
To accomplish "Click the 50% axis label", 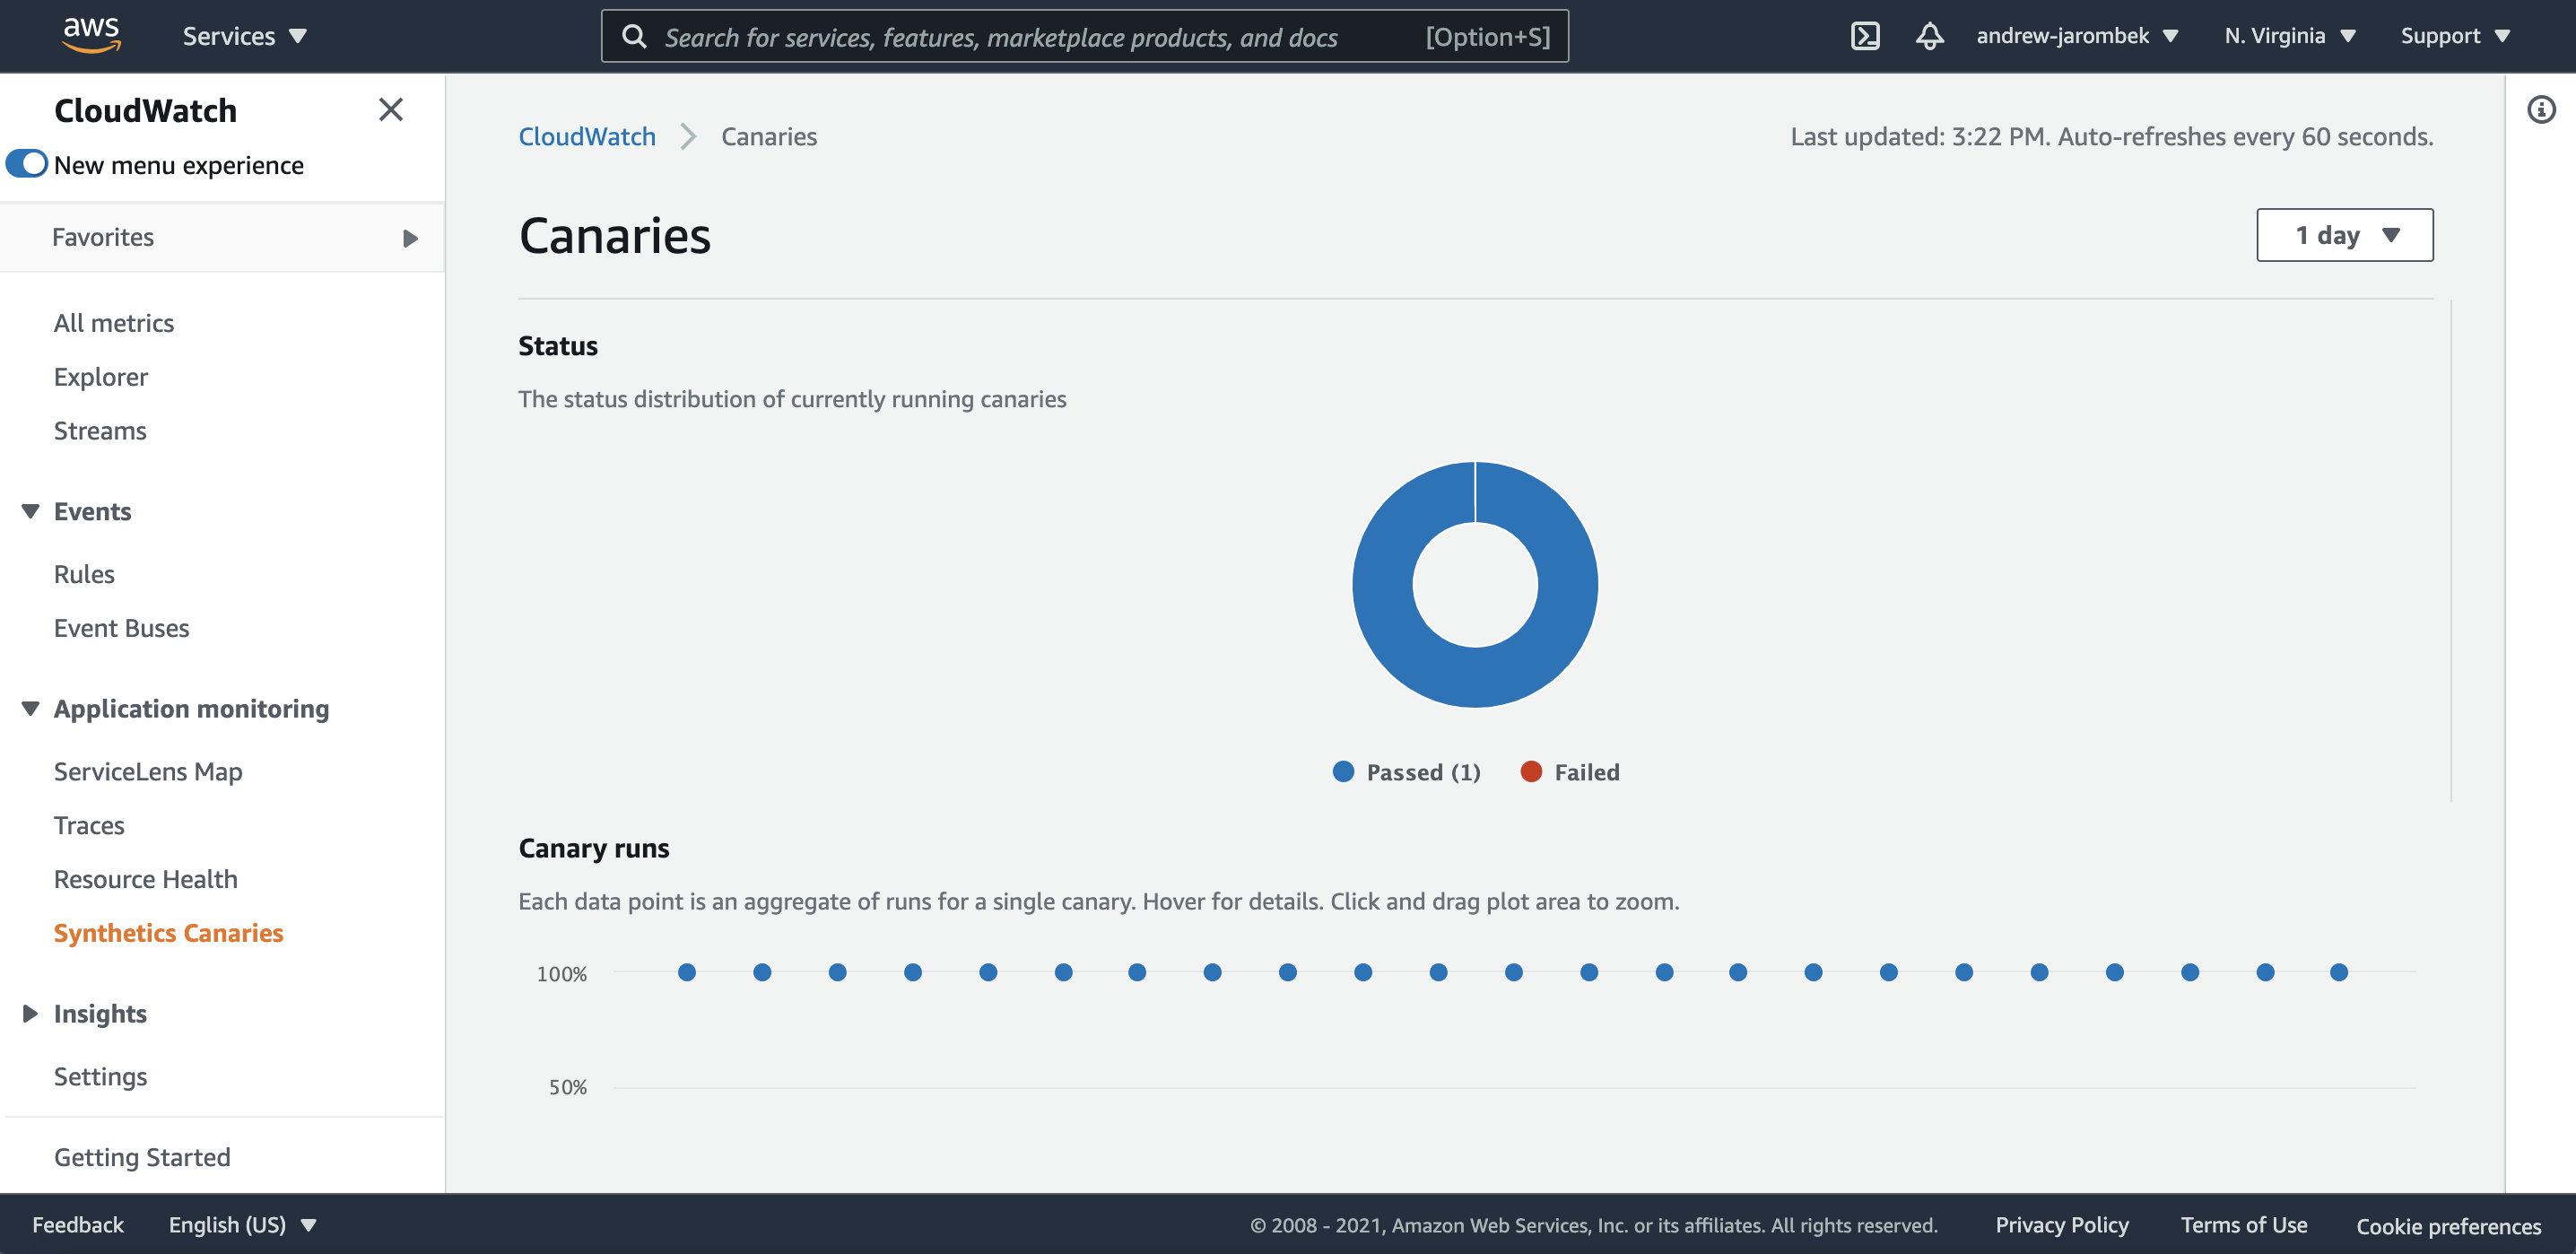I will [568, 1087].
